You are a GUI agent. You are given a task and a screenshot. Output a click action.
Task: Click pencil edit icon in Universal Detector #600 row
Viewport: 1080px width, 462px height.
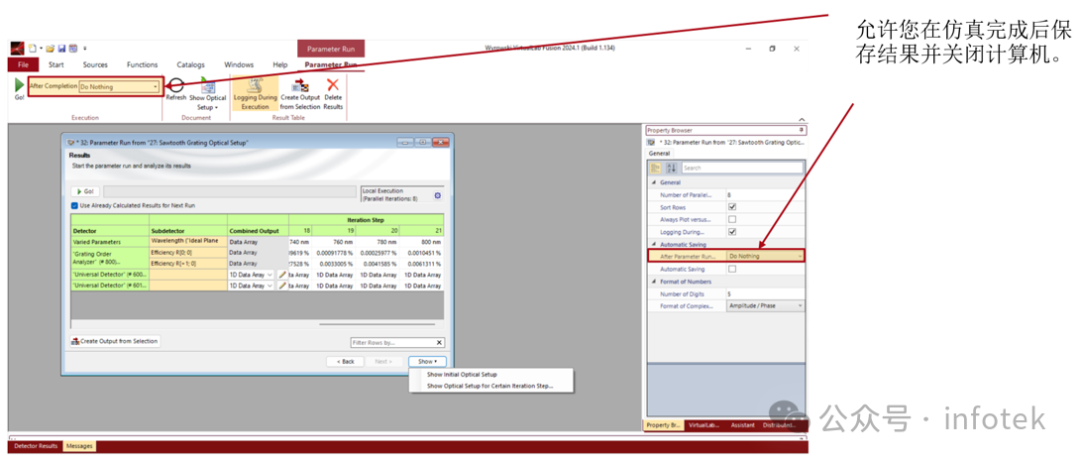[x=282, y=274]
